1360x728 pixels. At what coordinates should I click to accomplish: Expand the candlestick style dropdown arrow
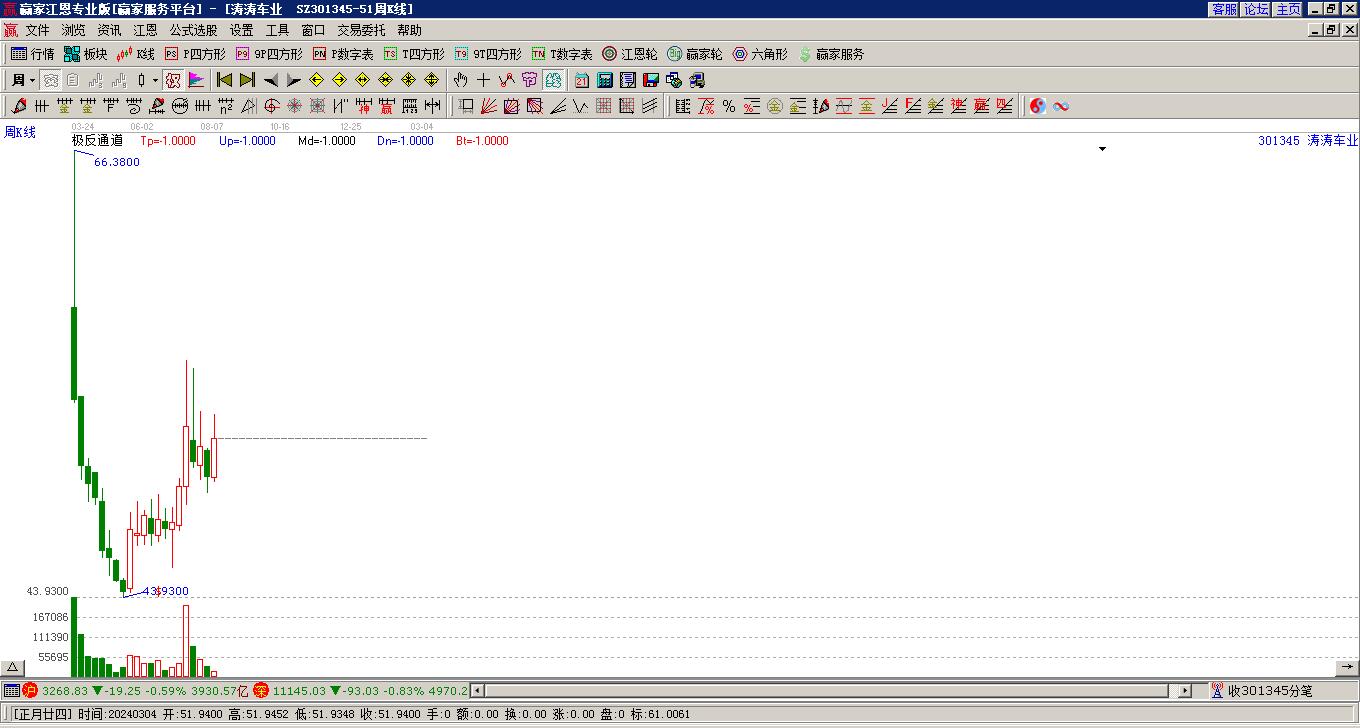155,80
